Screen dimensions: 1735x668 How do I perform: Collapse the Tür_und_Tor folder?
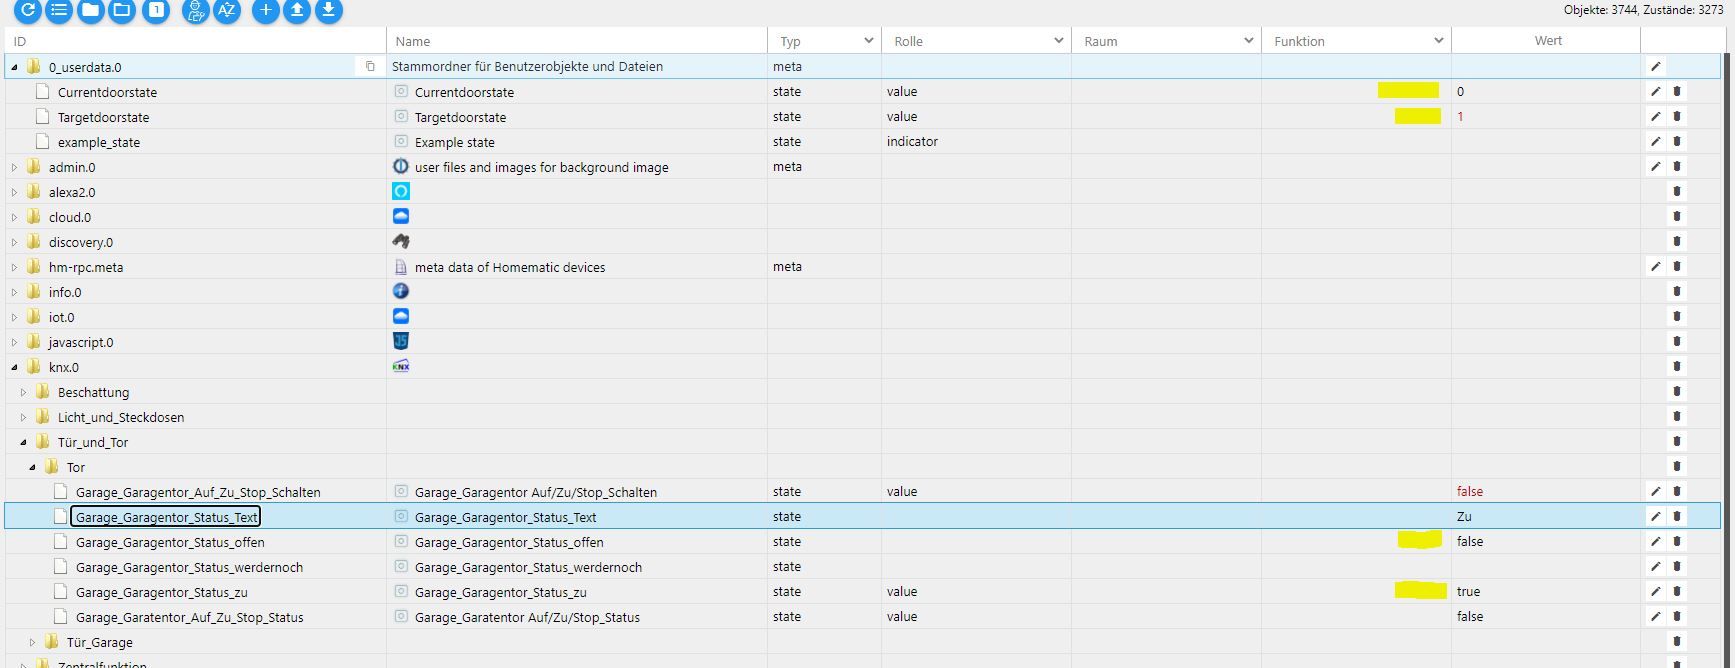[24, 442]
